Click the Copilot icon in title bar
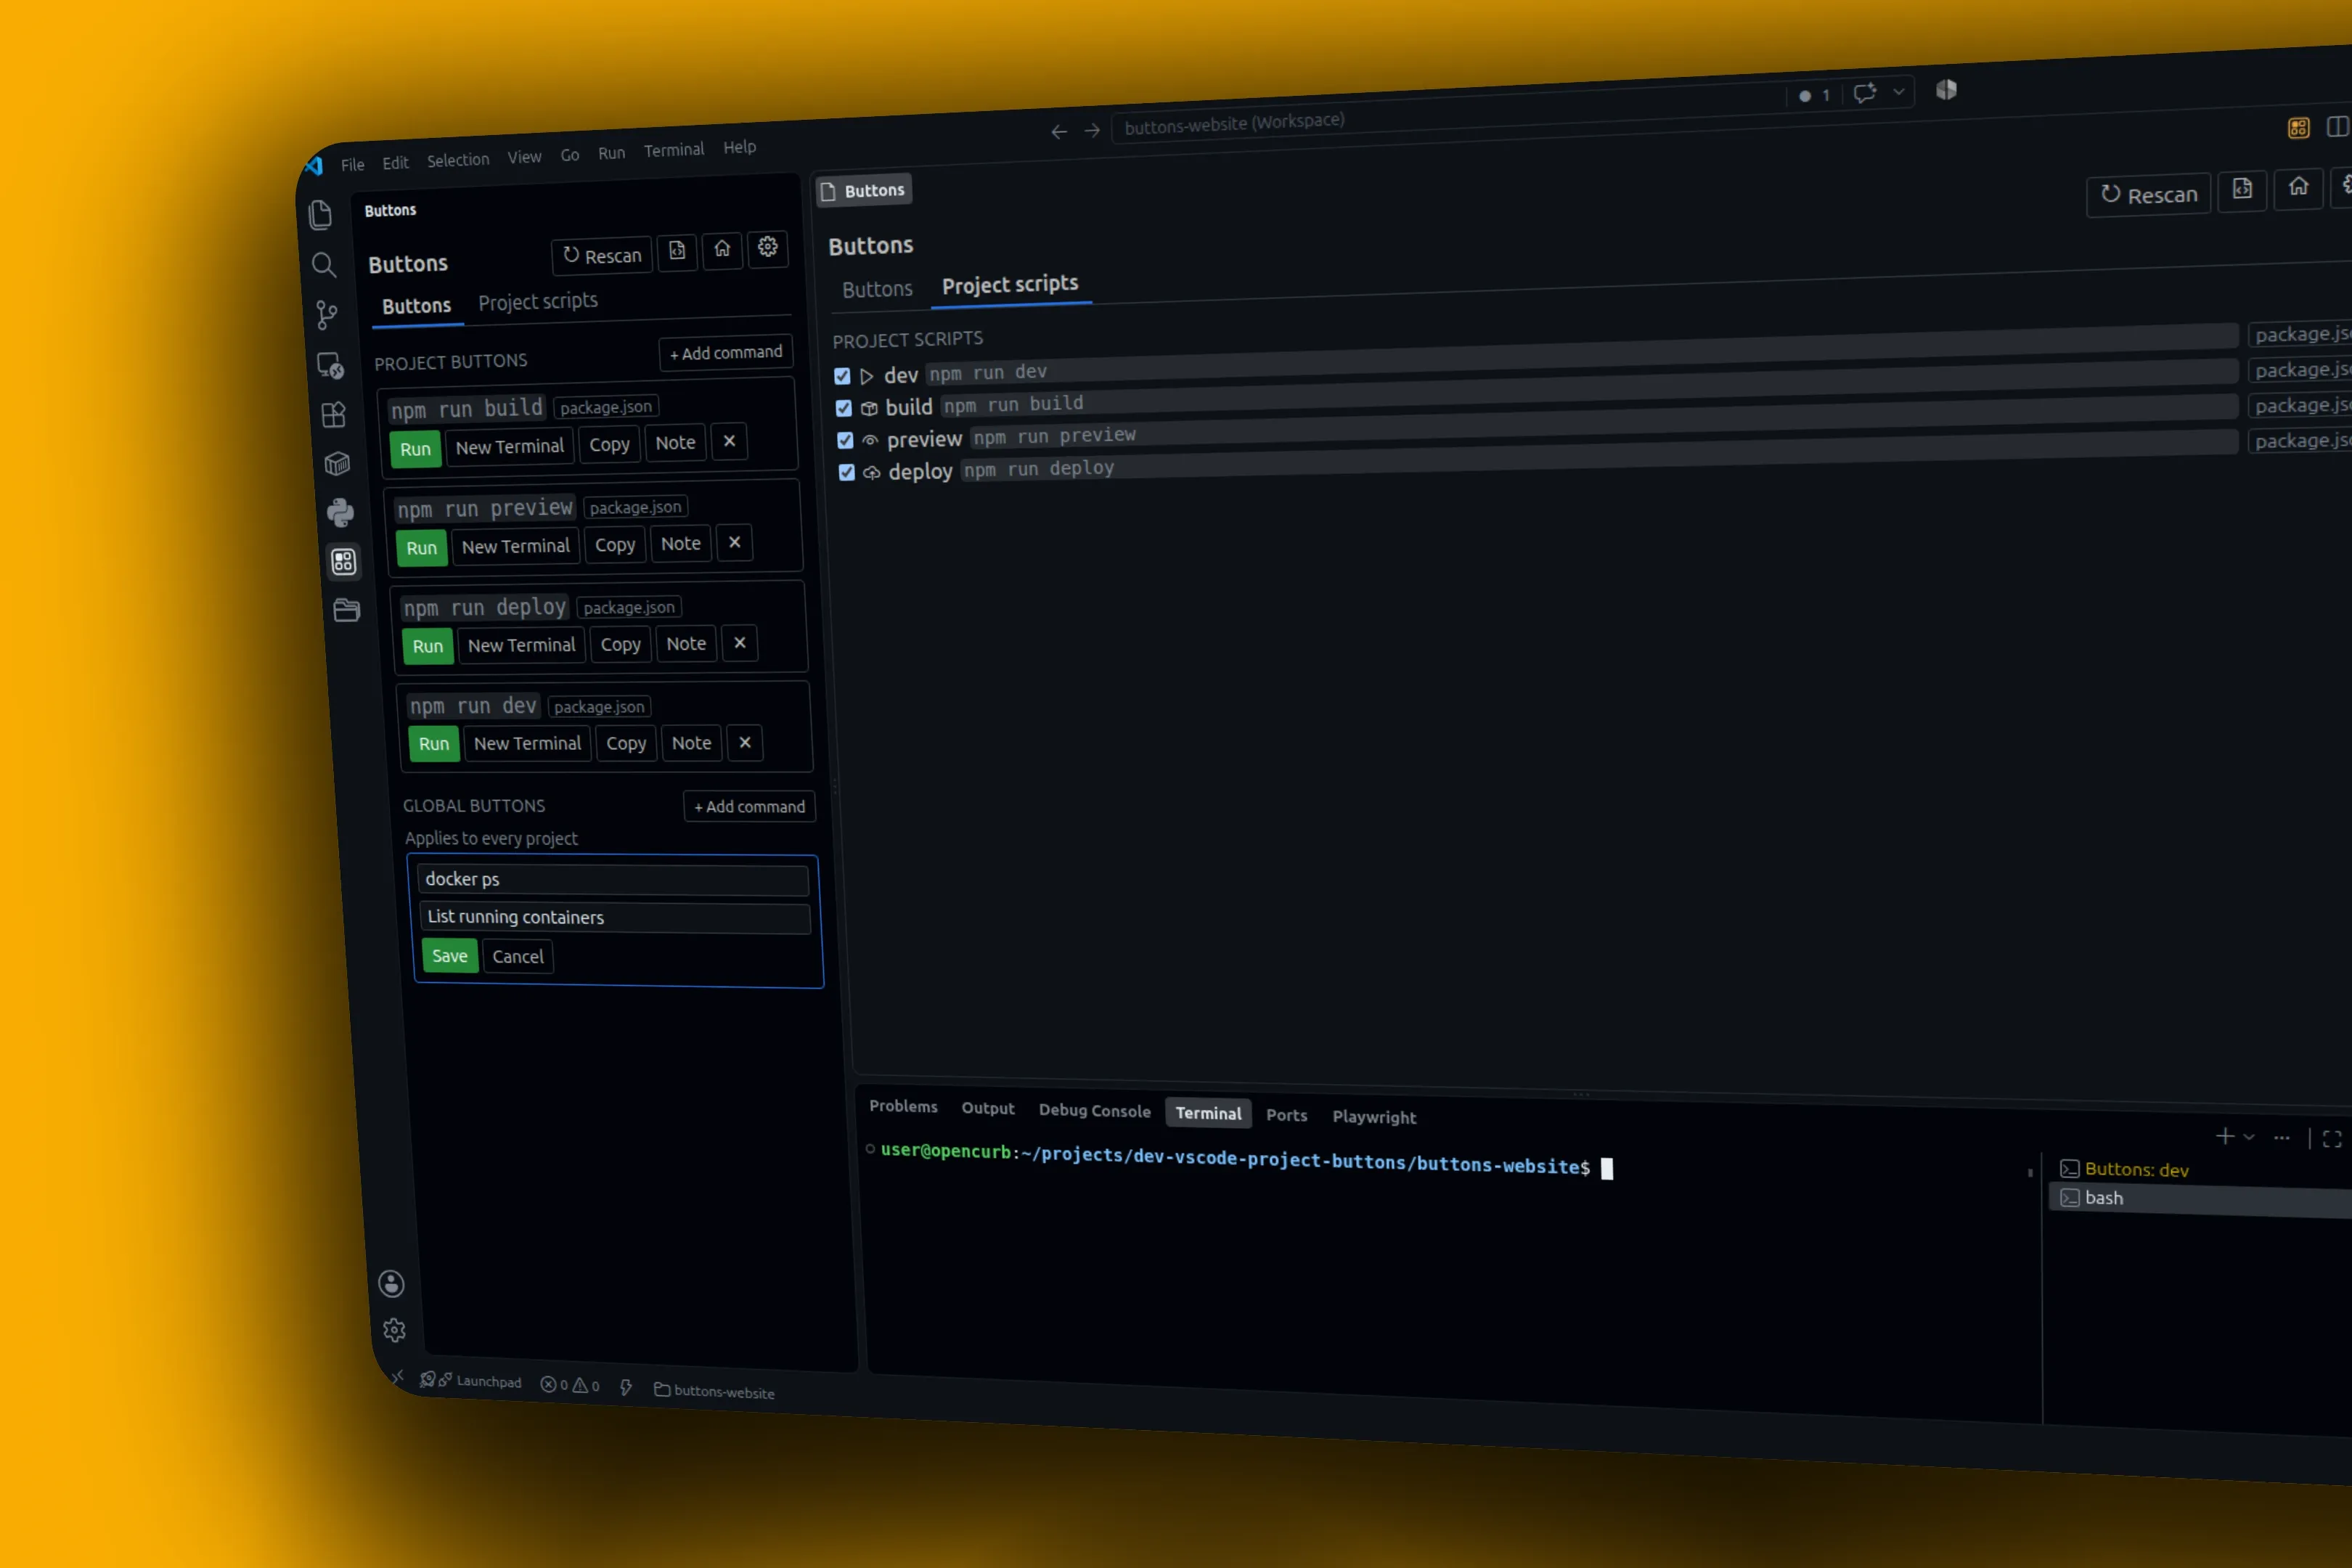The height and width of the screenshot is (1568, 2352). (x=1946, y=90)
